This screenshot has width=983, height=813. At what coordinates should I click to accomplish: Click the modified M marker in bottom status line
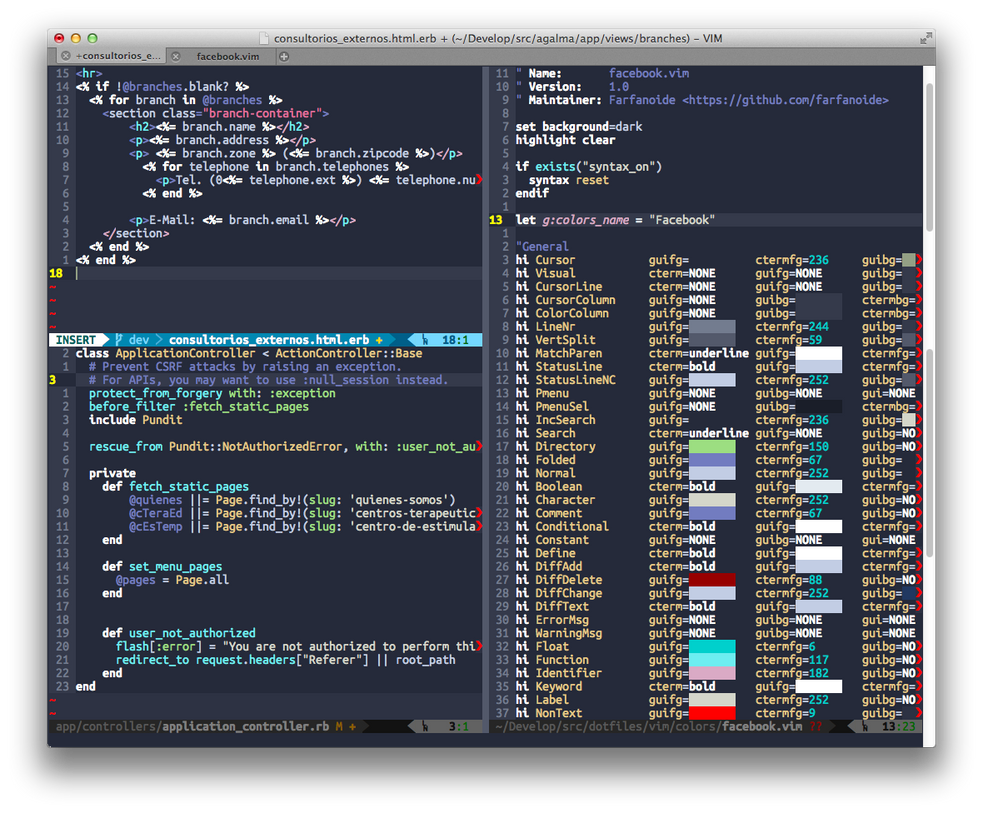point(339,726)
